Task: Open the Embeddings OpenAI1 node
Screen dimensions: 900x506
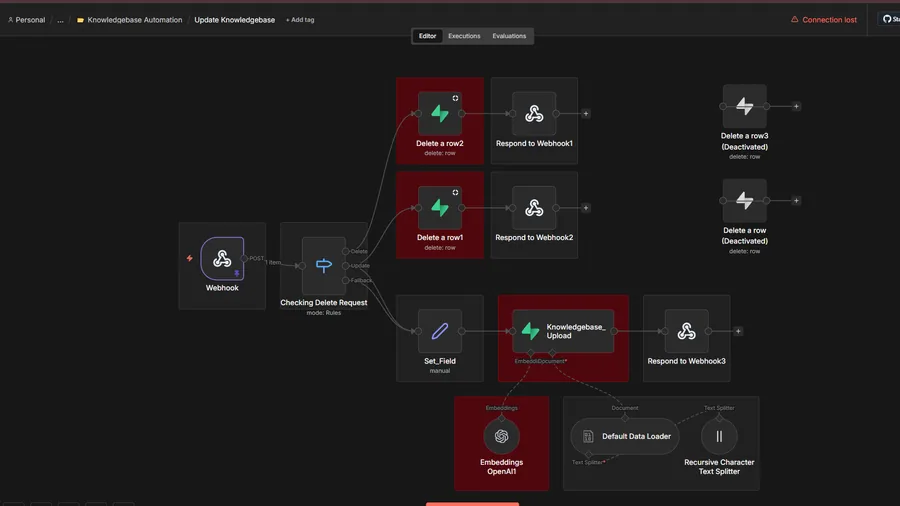Action: (501, 437)
